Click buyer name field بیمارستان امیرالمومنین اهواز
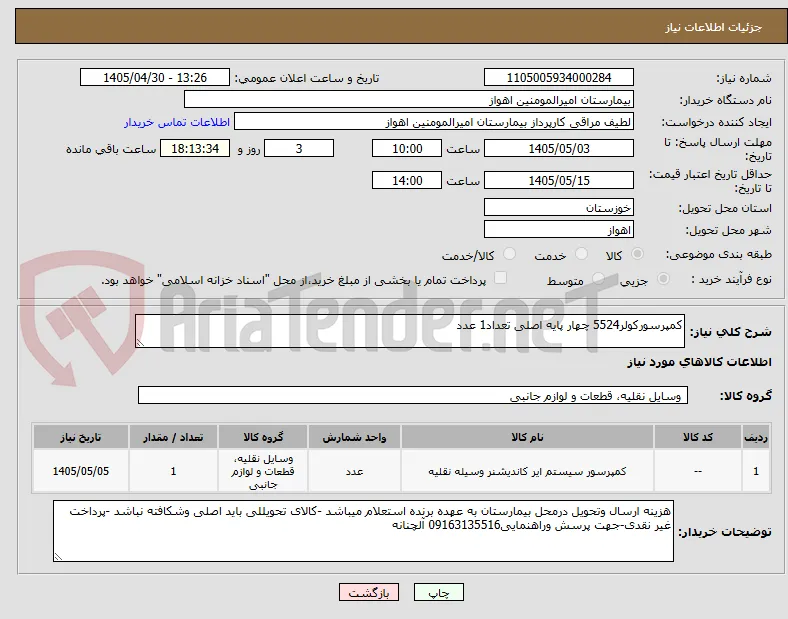This screenshot has height=619, width=788. point(409,99)
